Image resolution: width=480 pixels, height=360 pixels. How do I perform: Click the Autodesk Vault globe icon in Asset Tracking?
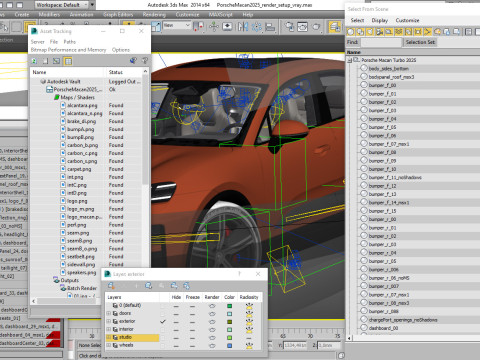pos(43,81)
